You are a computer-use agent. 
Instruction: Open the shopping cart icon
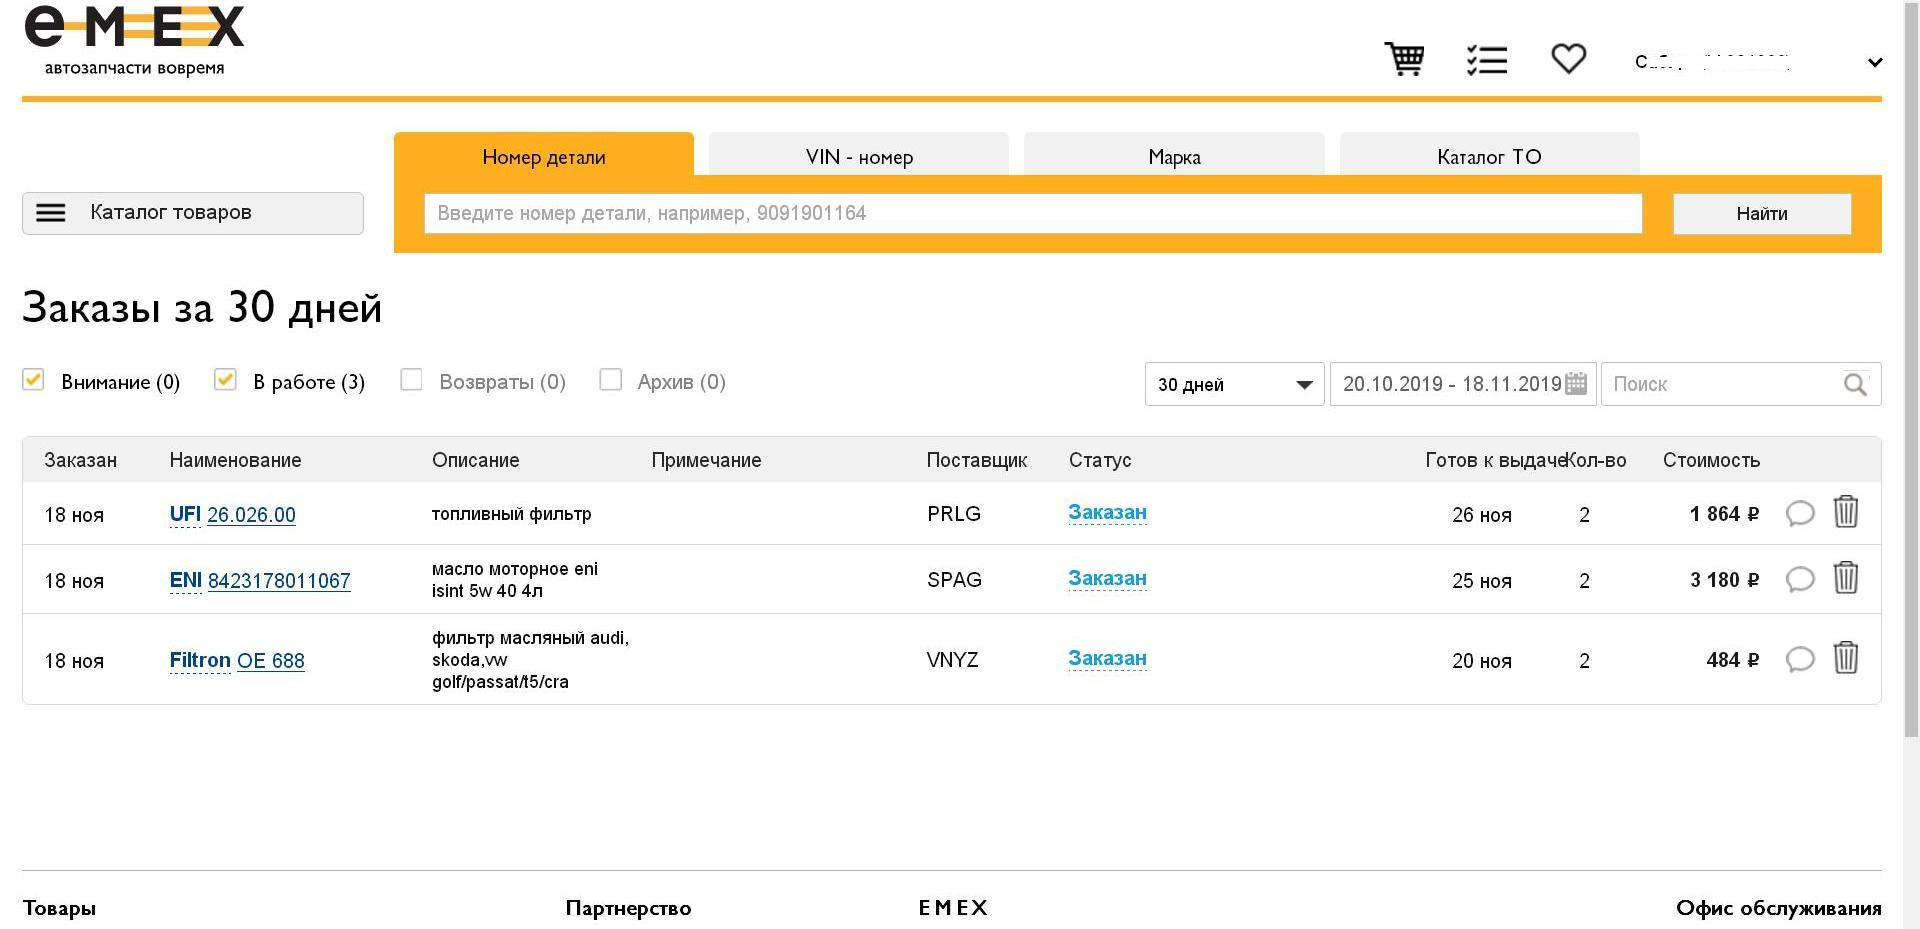pyautogui.click(x=1404, y=59)
